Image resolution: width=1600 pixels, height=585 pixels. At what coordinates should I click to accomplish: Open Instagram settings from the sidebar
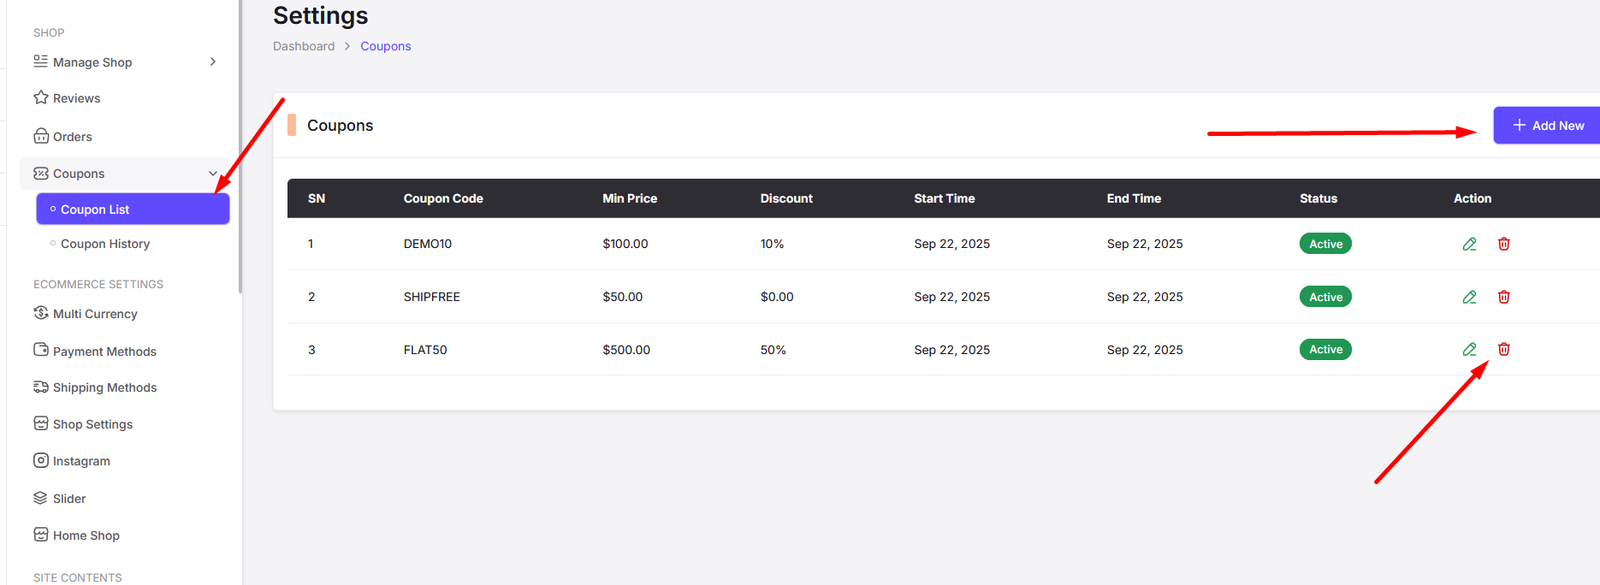(x=81, y=461)
